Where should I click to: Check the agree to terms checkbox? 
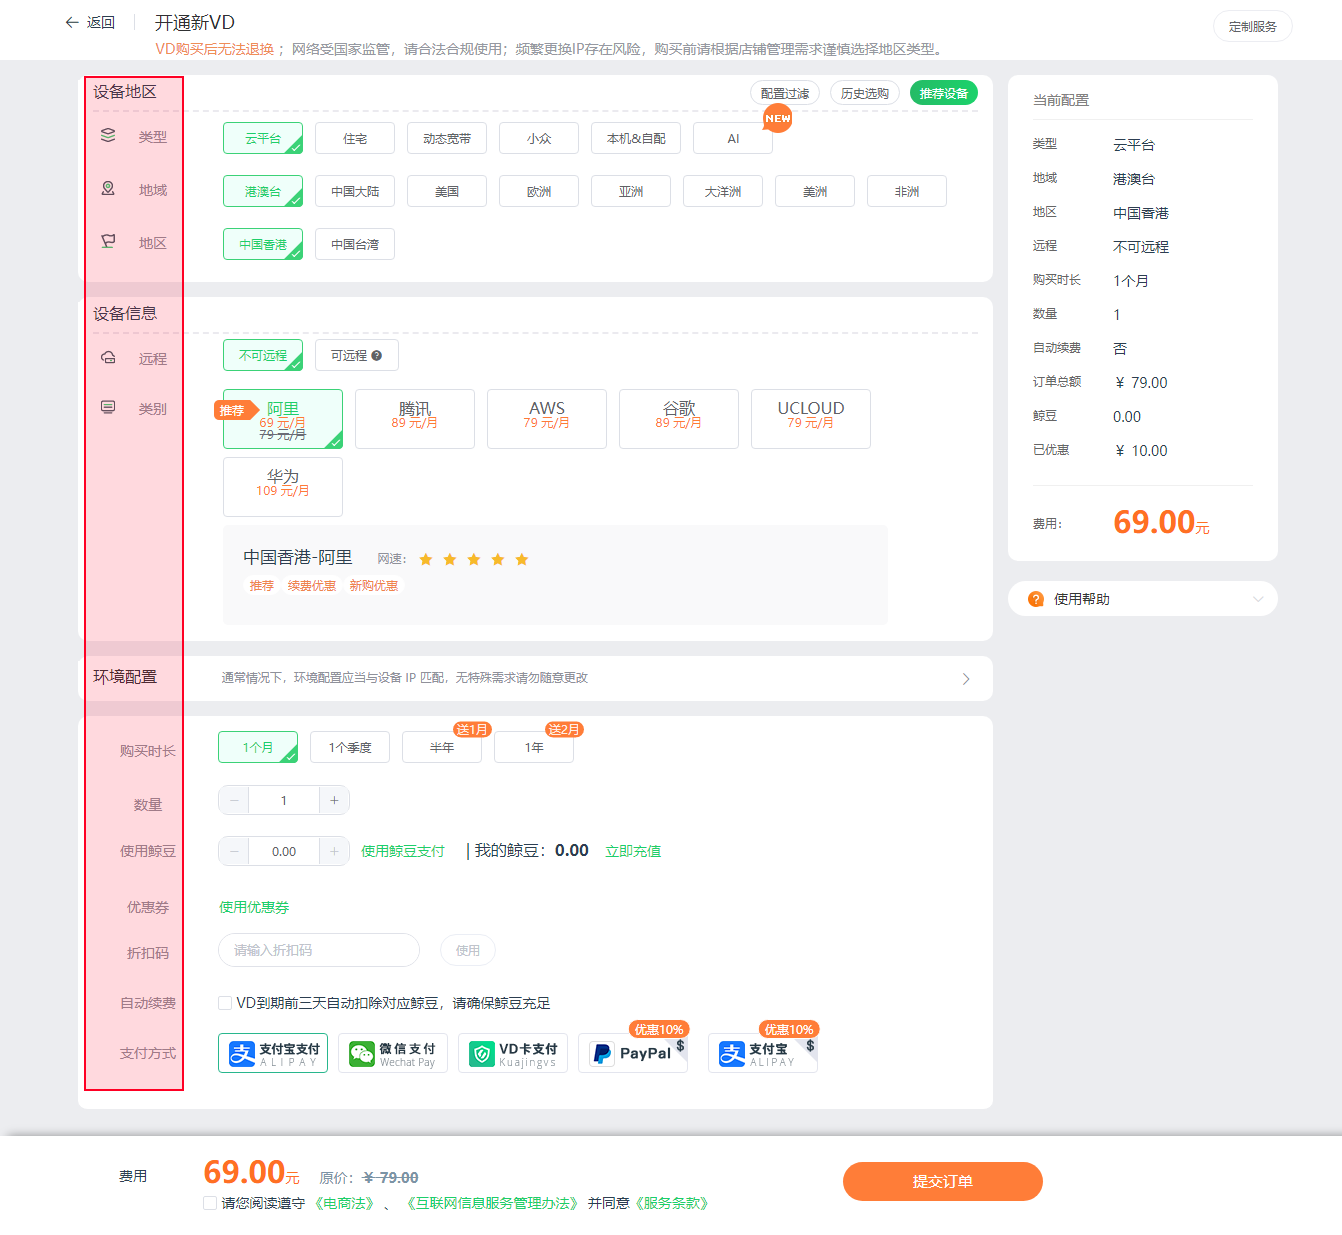[x=210, y=1203]
